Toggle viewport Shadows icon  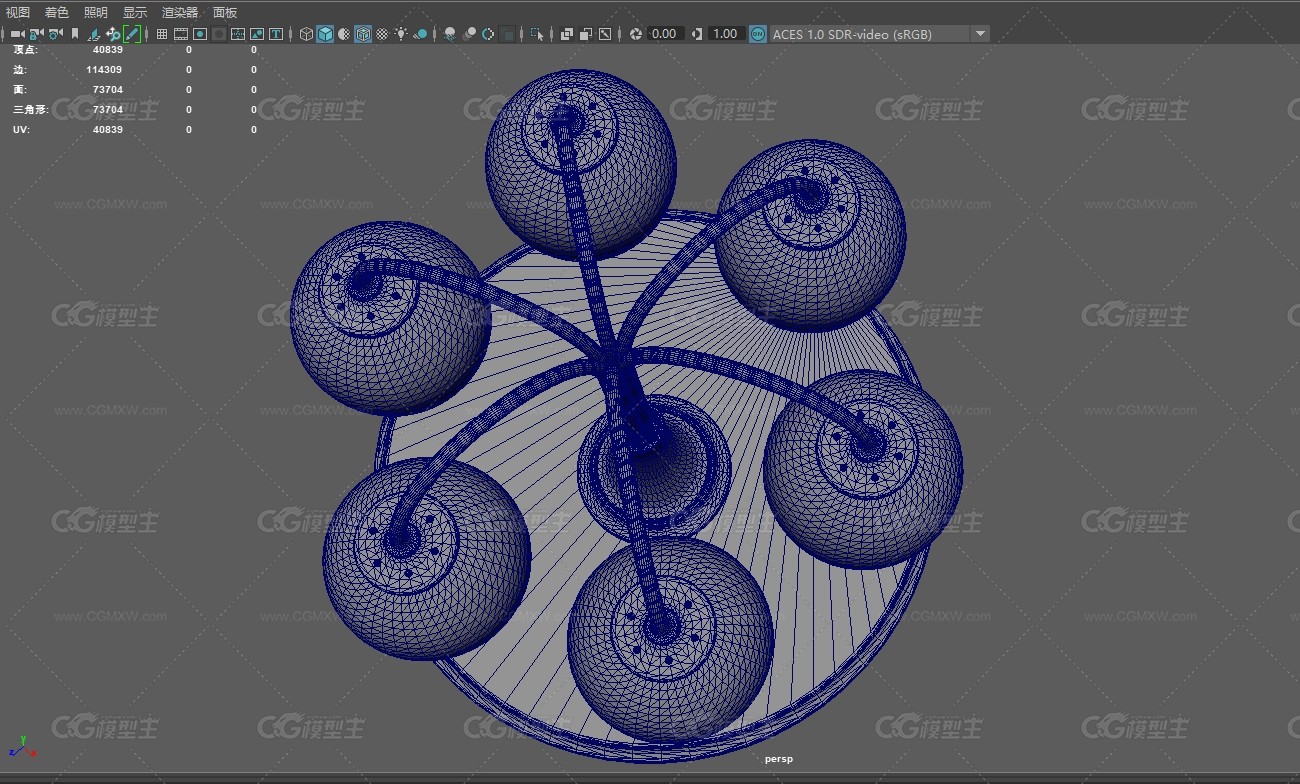tap(421, 34)
